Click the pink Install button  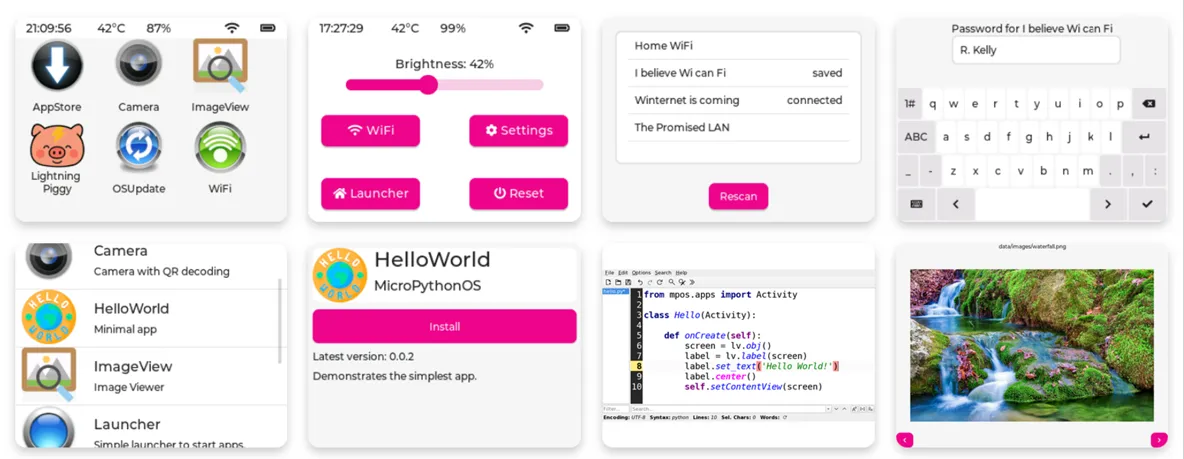pos(444,326)
